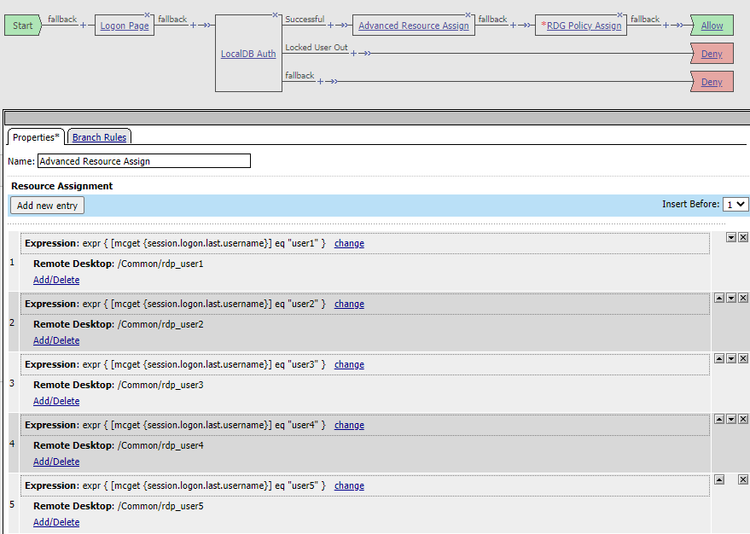
Task: Switch to the Properties tab
Action: (x=36, y=137)
